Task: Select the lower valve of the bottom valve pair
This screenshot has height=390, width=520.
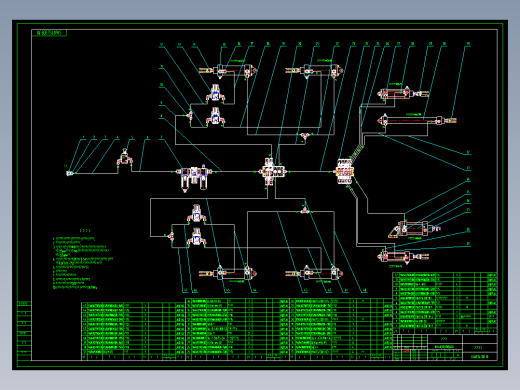Action: pyautogui.click(x=196, y=237)
